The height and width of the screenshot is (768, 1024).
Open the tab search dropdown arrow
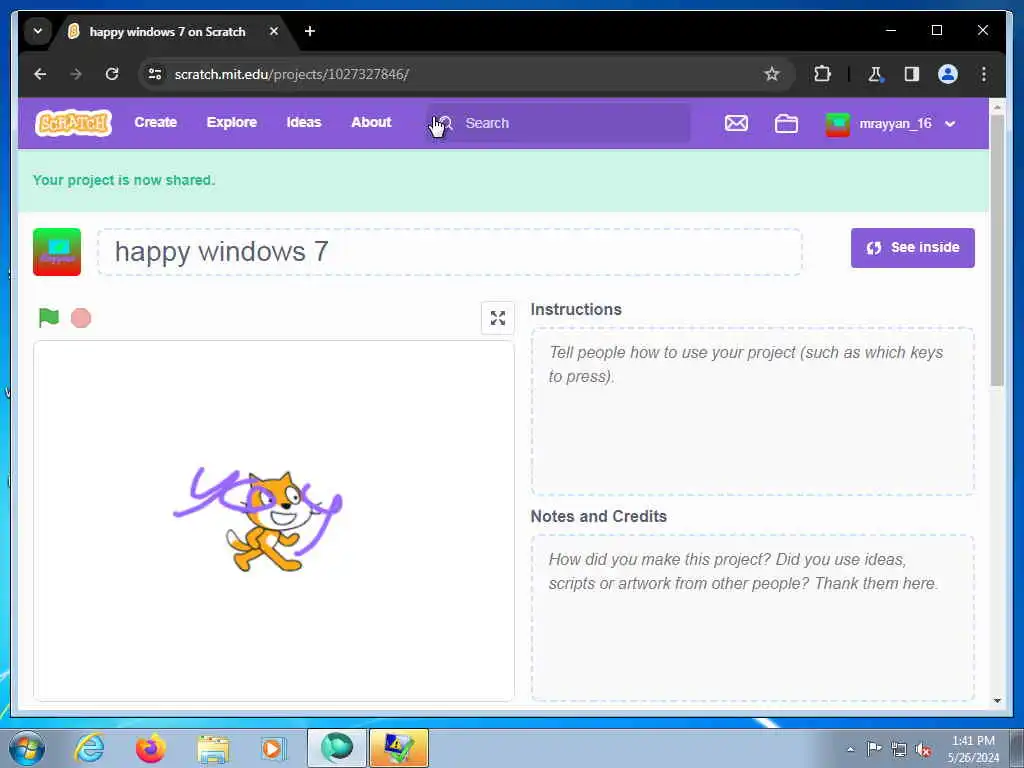[38, 31]
